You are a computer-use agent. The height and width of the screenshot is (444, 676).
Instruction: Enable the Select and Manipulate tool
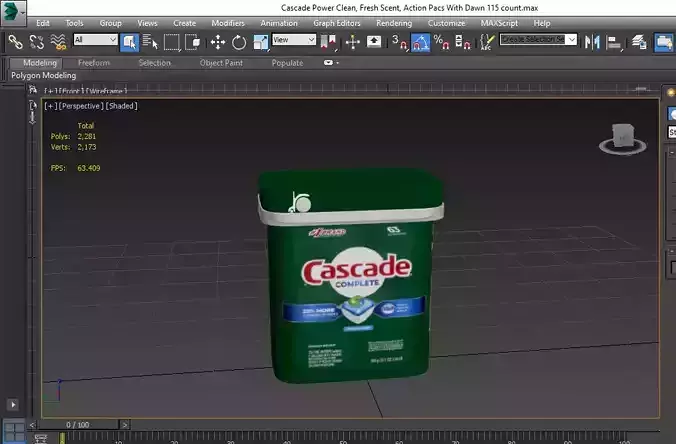[353, 42]
